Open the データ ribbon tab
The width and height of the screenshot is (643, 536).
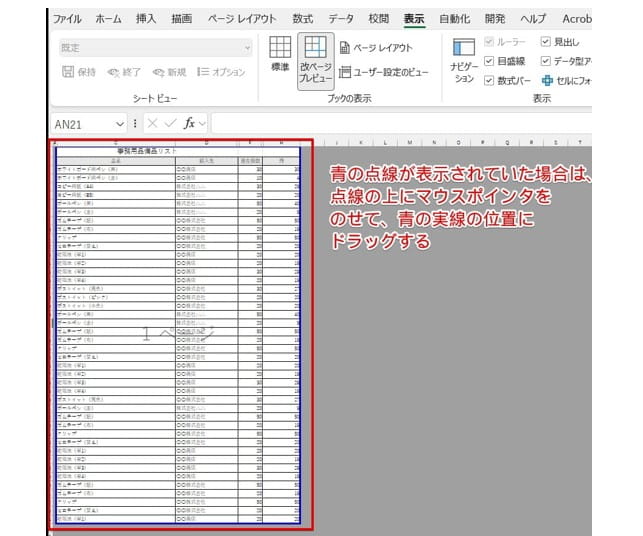(x=341, y=19)
